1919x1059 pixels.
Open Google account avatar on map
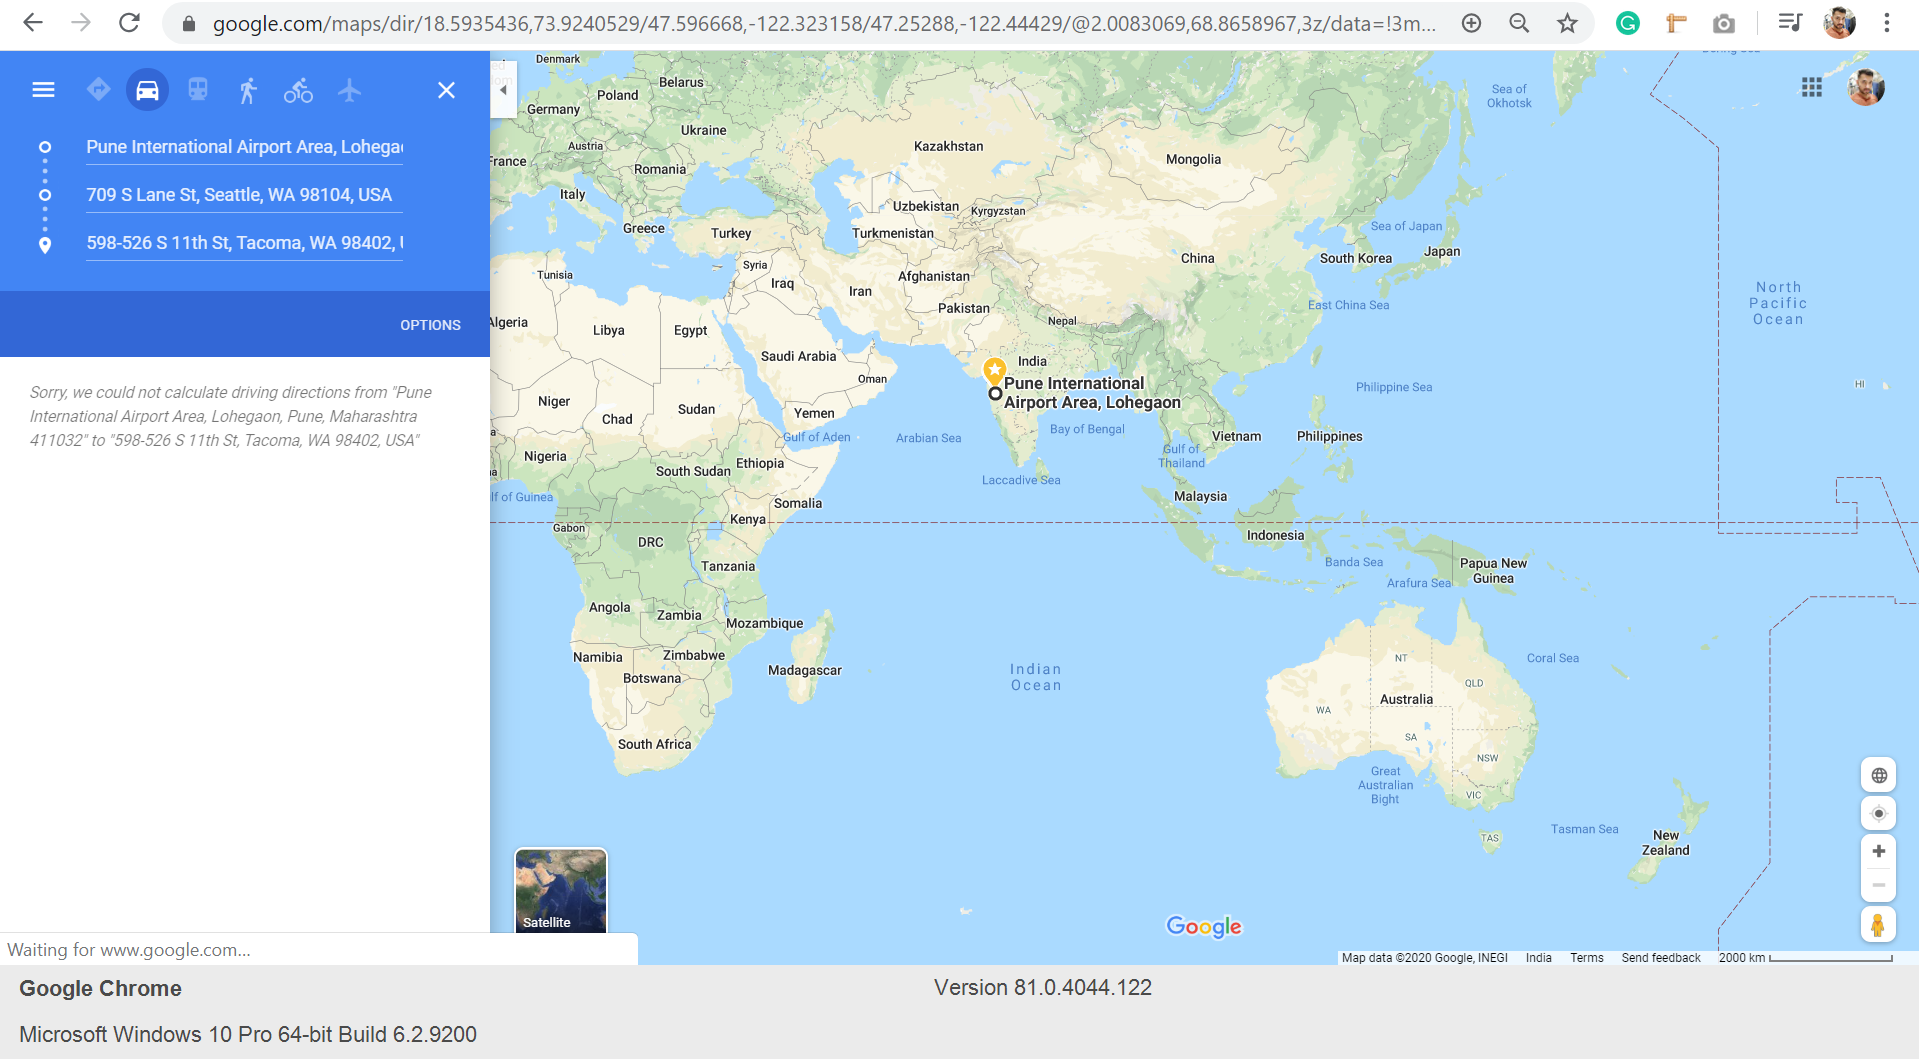click(1866, 88)
